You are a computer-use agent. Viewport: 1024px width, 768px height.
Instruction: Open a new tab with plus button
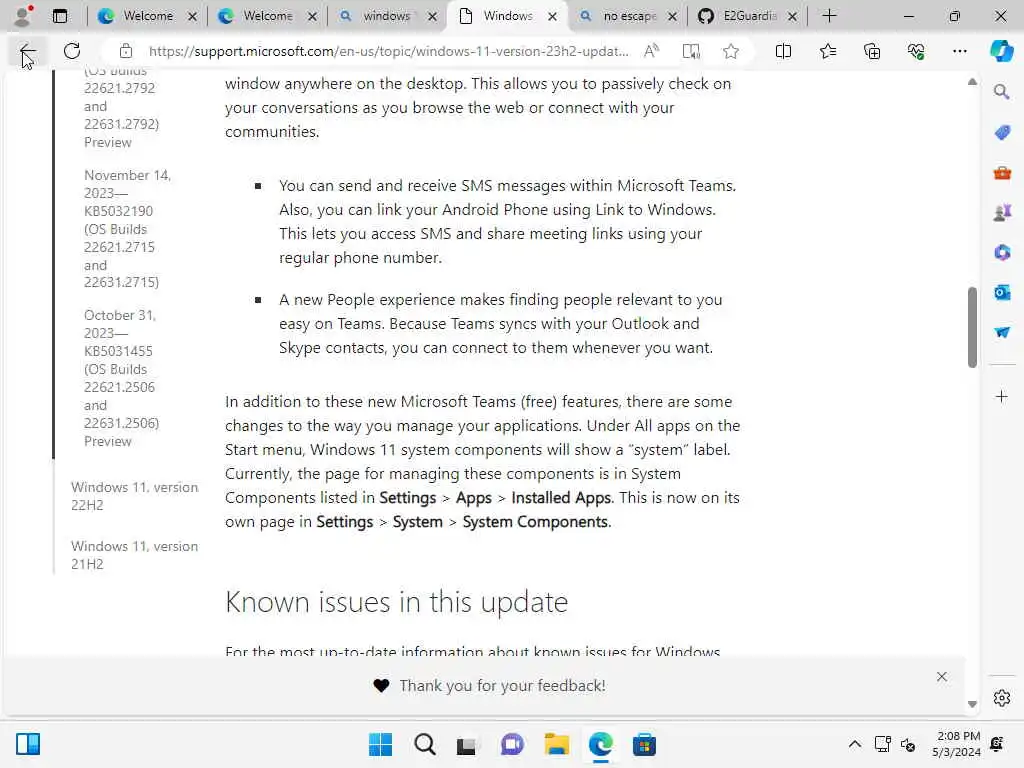tap(829, 16)
